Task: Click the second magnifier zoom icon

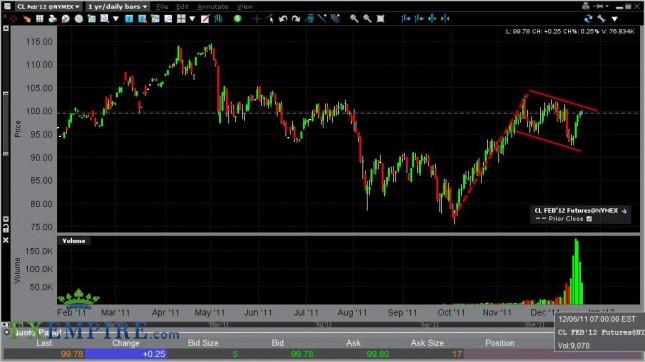Action: tap(367, 19)
